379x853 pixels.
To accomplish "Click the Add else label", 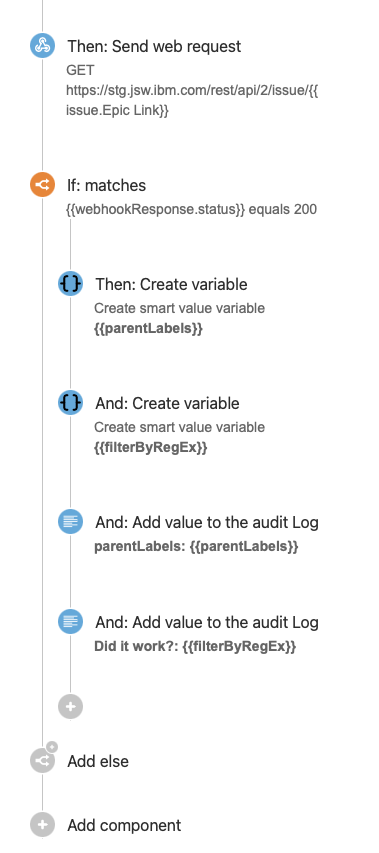I will point(98,761).
